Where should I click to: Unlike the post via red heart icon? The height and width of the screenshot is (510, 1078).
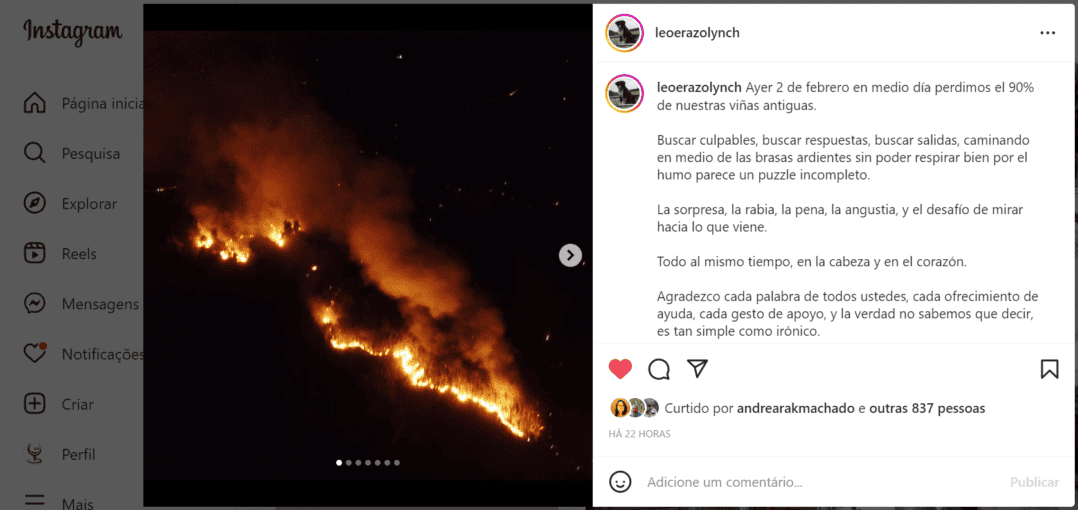pos(620,369)
